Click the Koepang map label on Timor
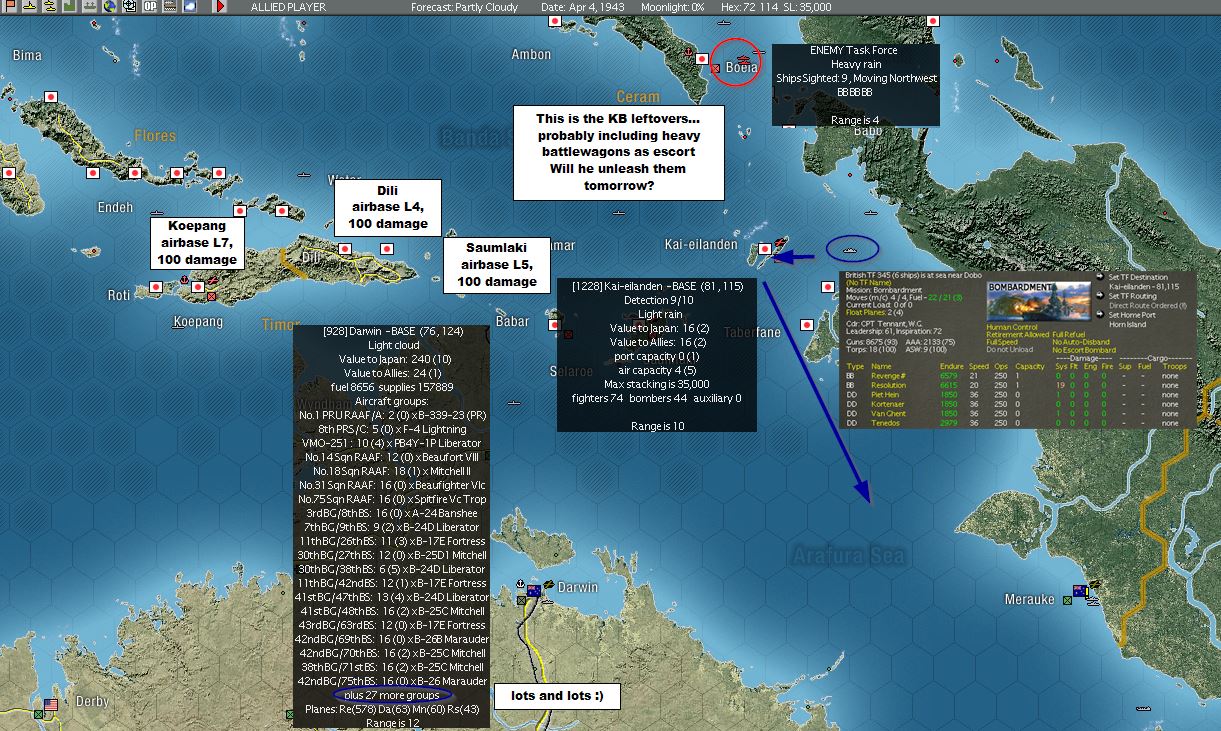 point(198,321)
